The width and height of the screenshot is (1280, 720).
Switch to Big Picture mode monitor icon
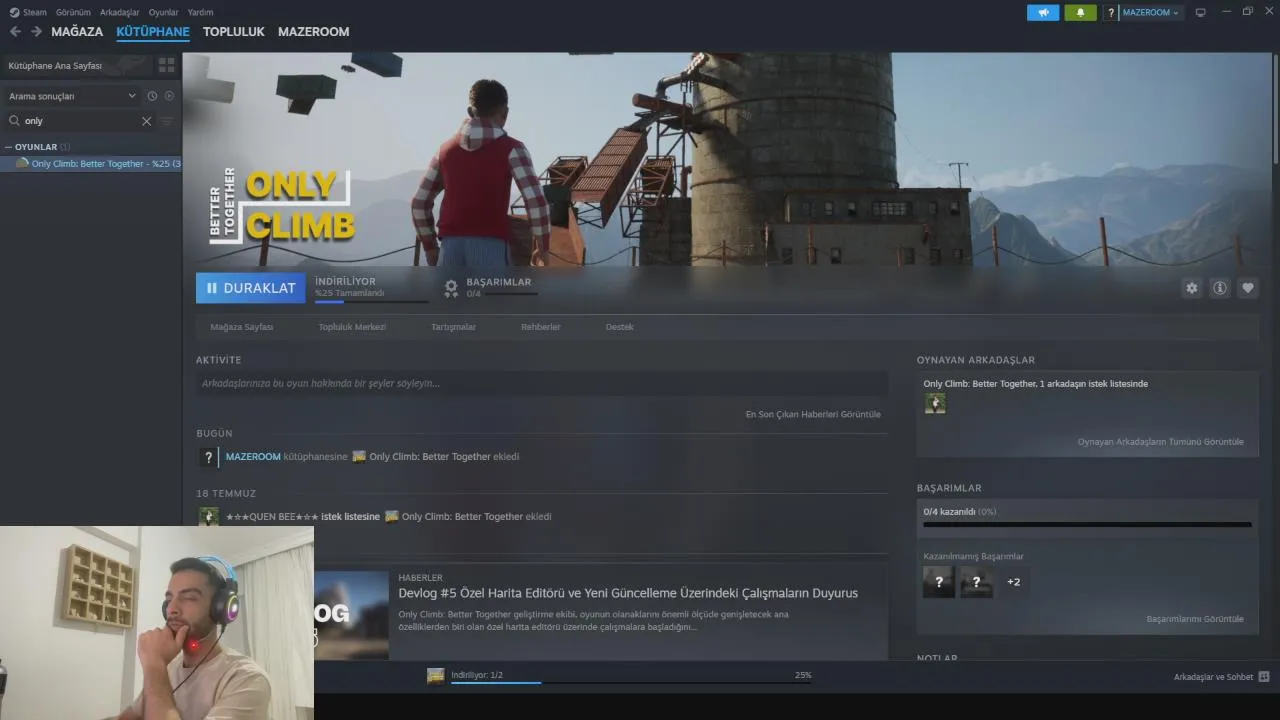tap(1201, 12)
